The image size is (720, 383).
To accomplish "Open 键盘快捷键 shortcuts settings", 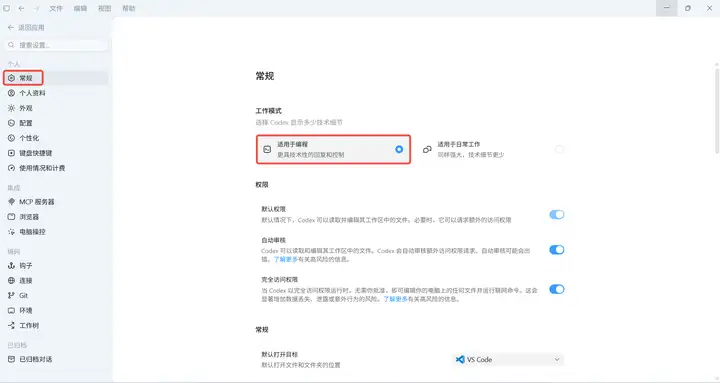I will tap(56, 153).
